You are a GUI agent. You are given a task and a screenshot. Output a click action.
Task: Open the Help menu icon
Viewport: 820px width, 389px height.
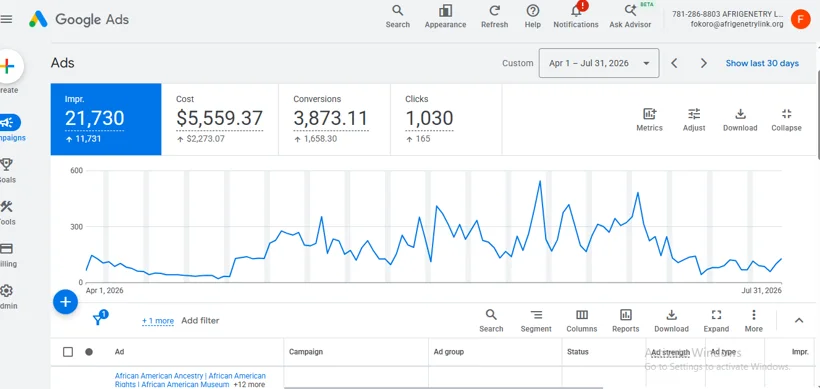click(532, 16)
